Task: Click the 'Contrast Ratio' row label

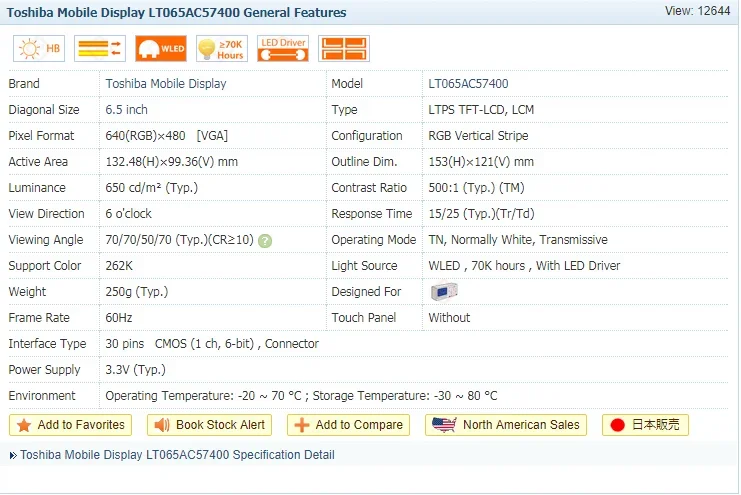Action: click(369, 188)
